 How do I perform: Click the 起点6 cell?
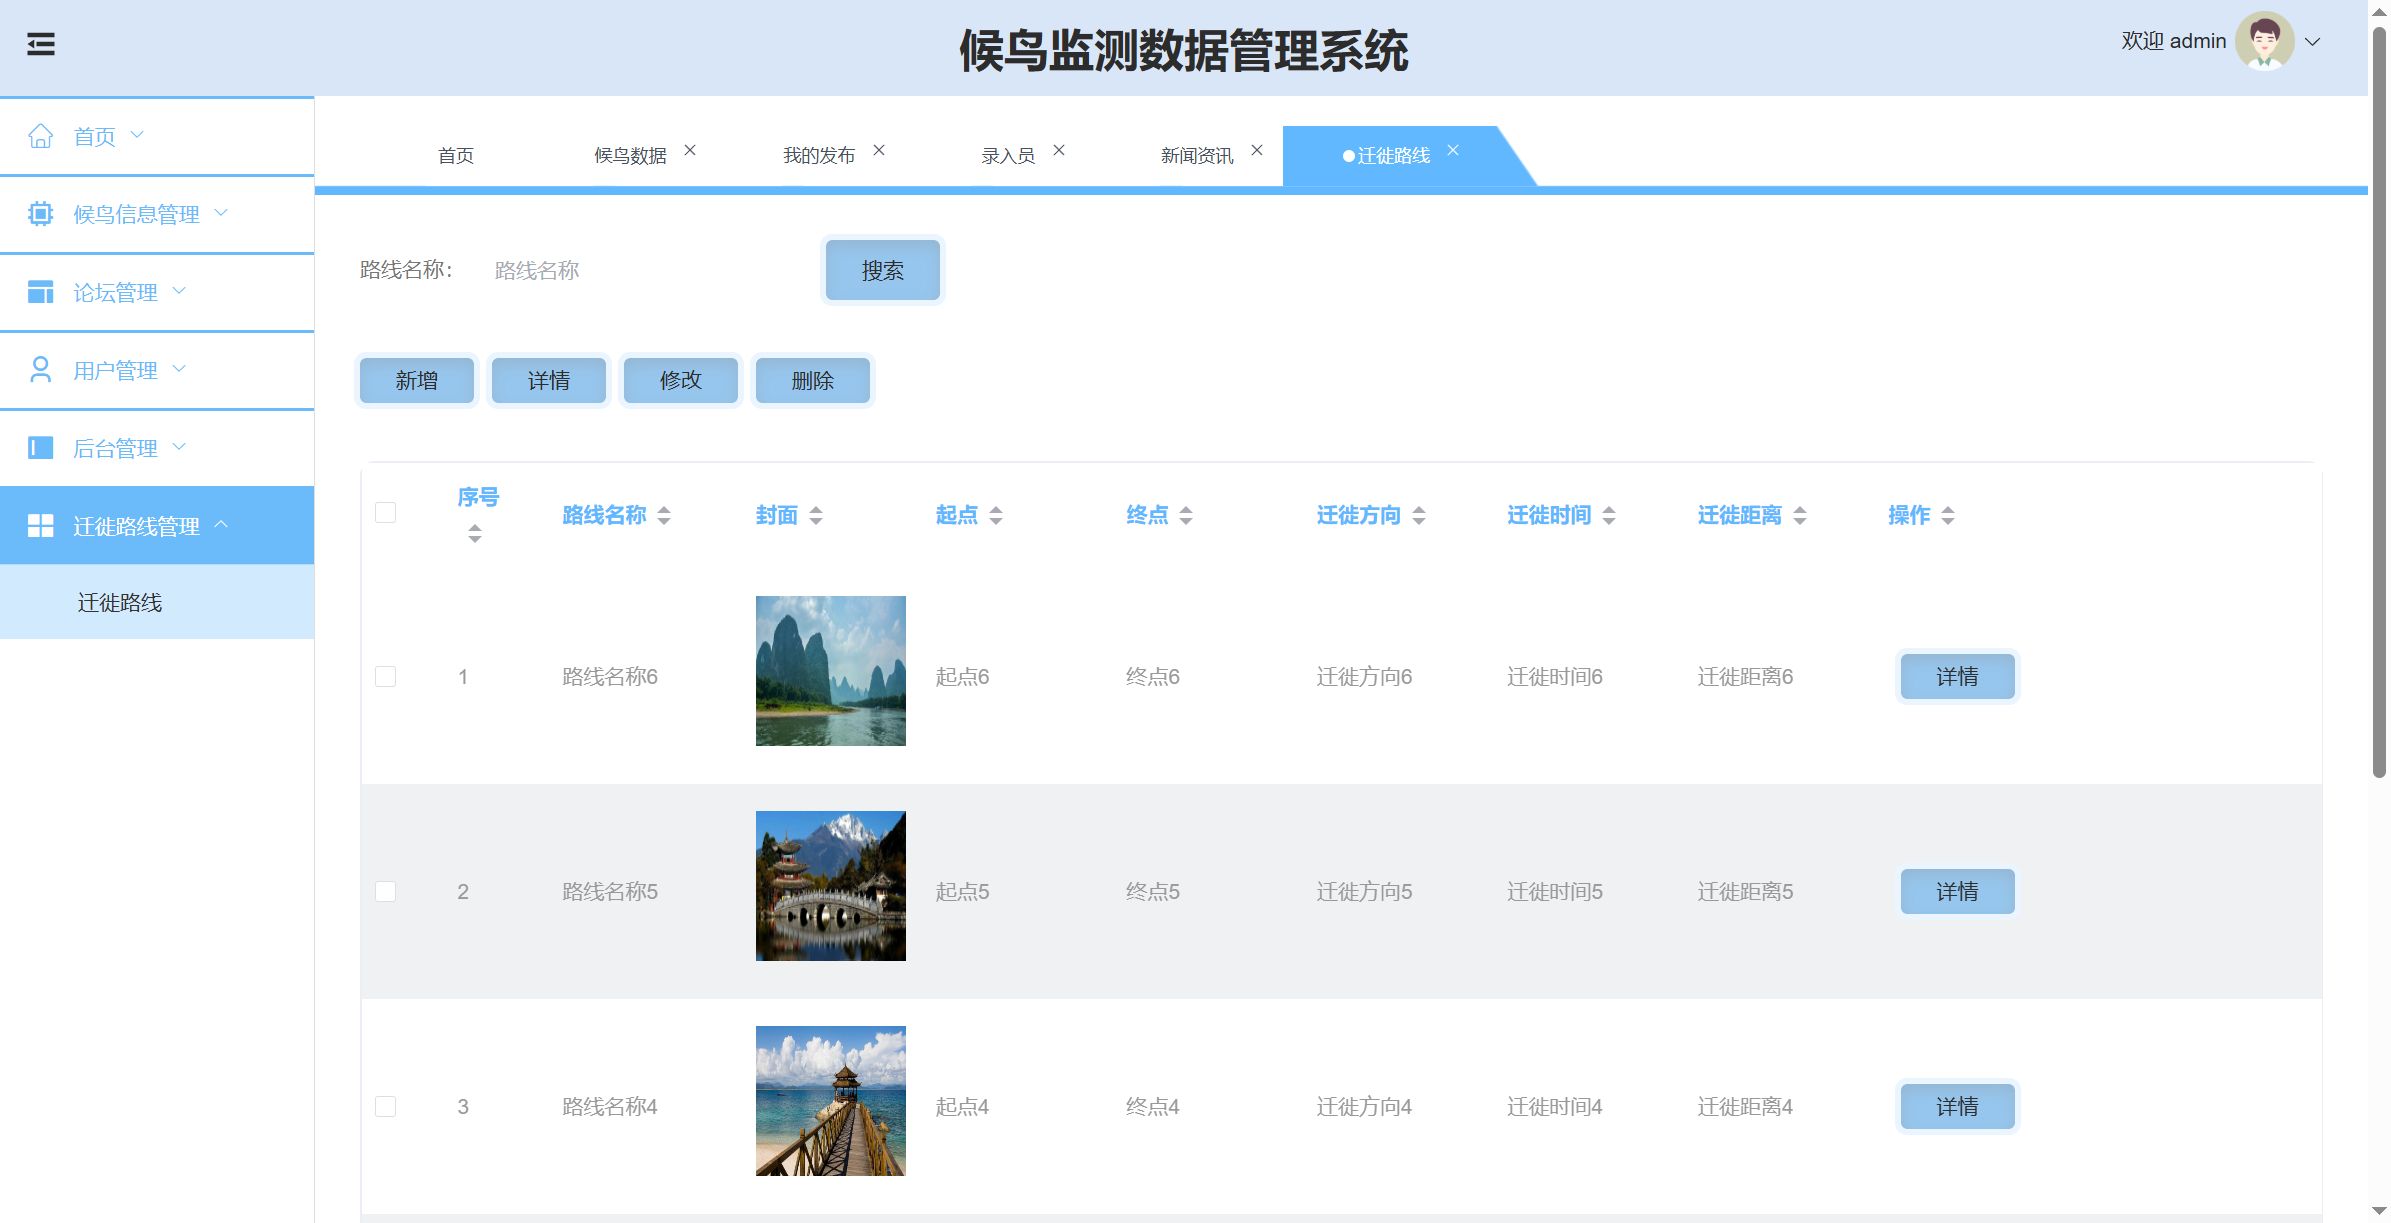click(962, 677)
